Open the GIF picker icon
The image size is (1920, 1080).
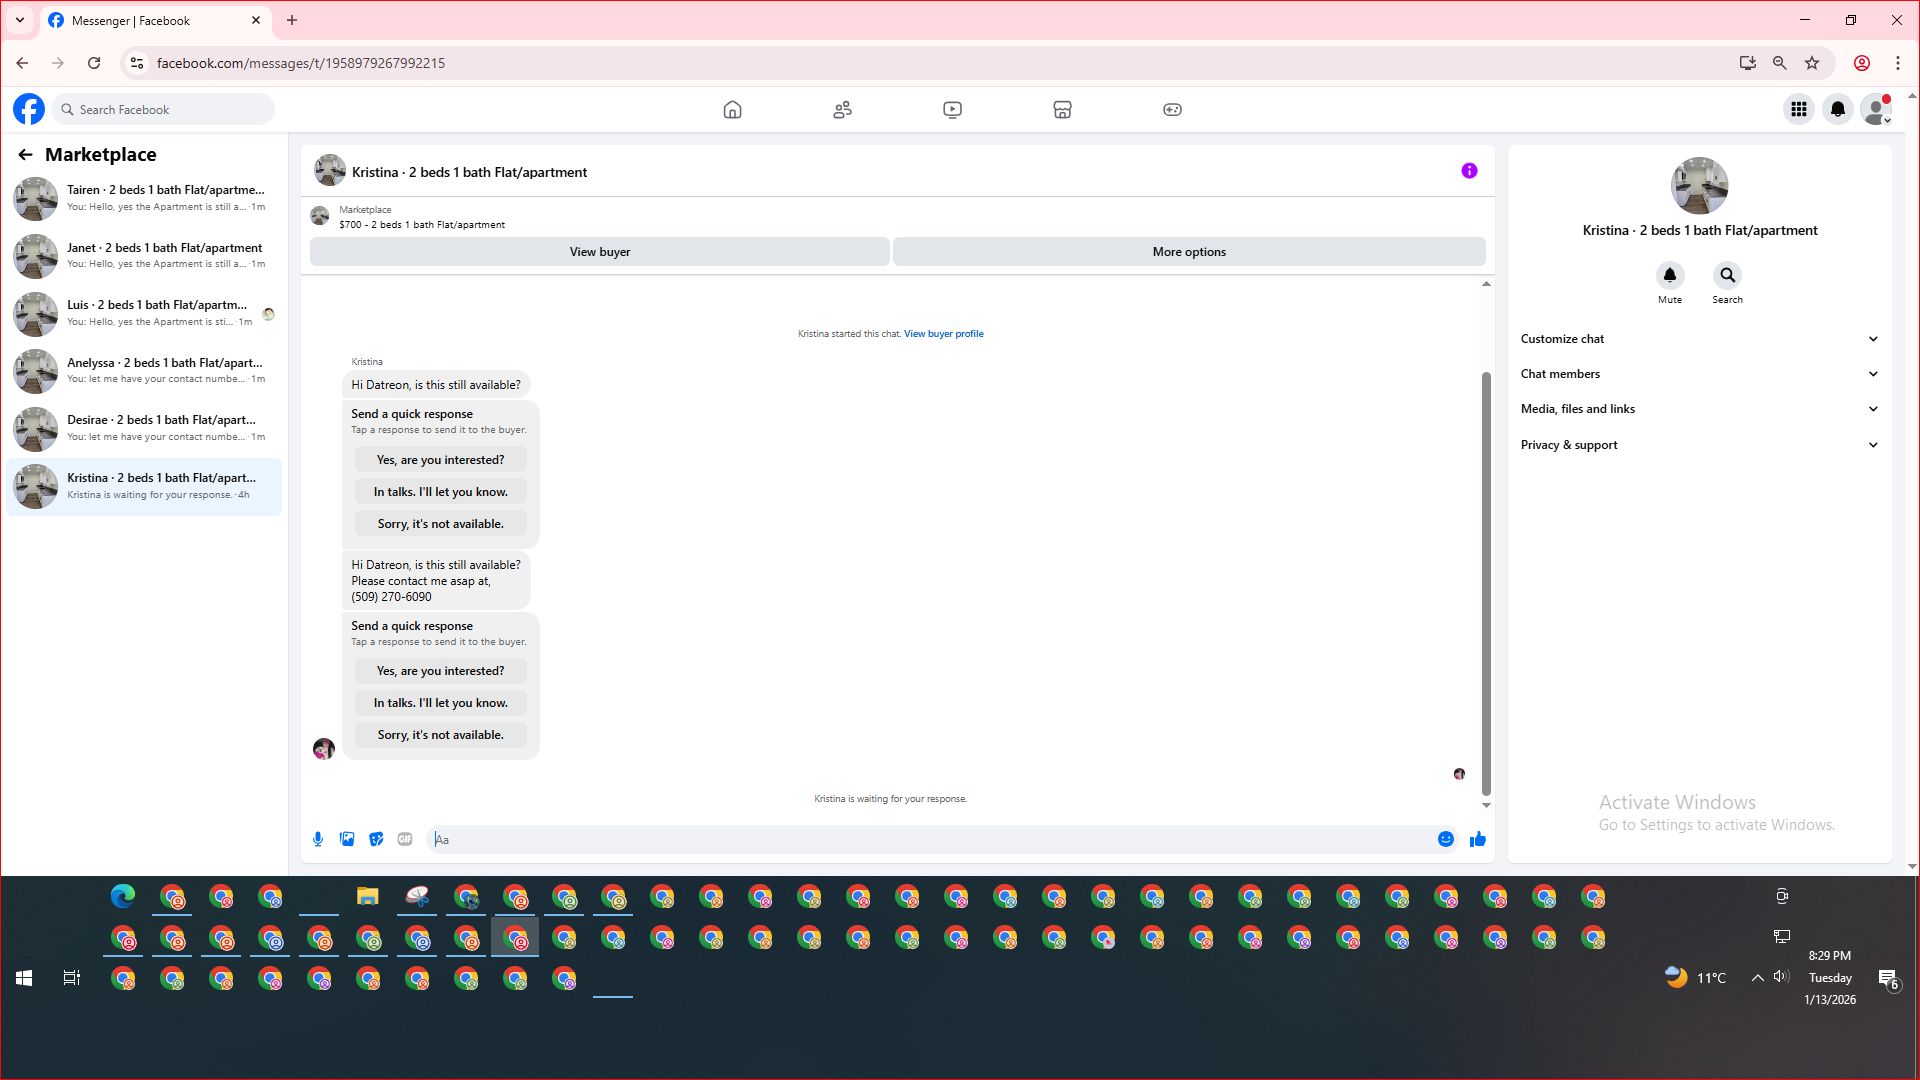405,839
